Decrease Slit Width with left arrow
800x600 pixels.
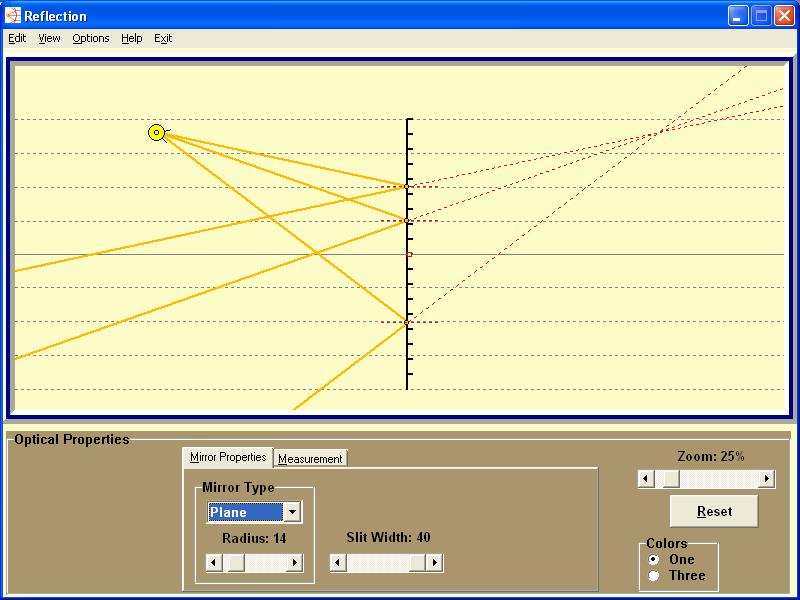click(x=337, y=563)
